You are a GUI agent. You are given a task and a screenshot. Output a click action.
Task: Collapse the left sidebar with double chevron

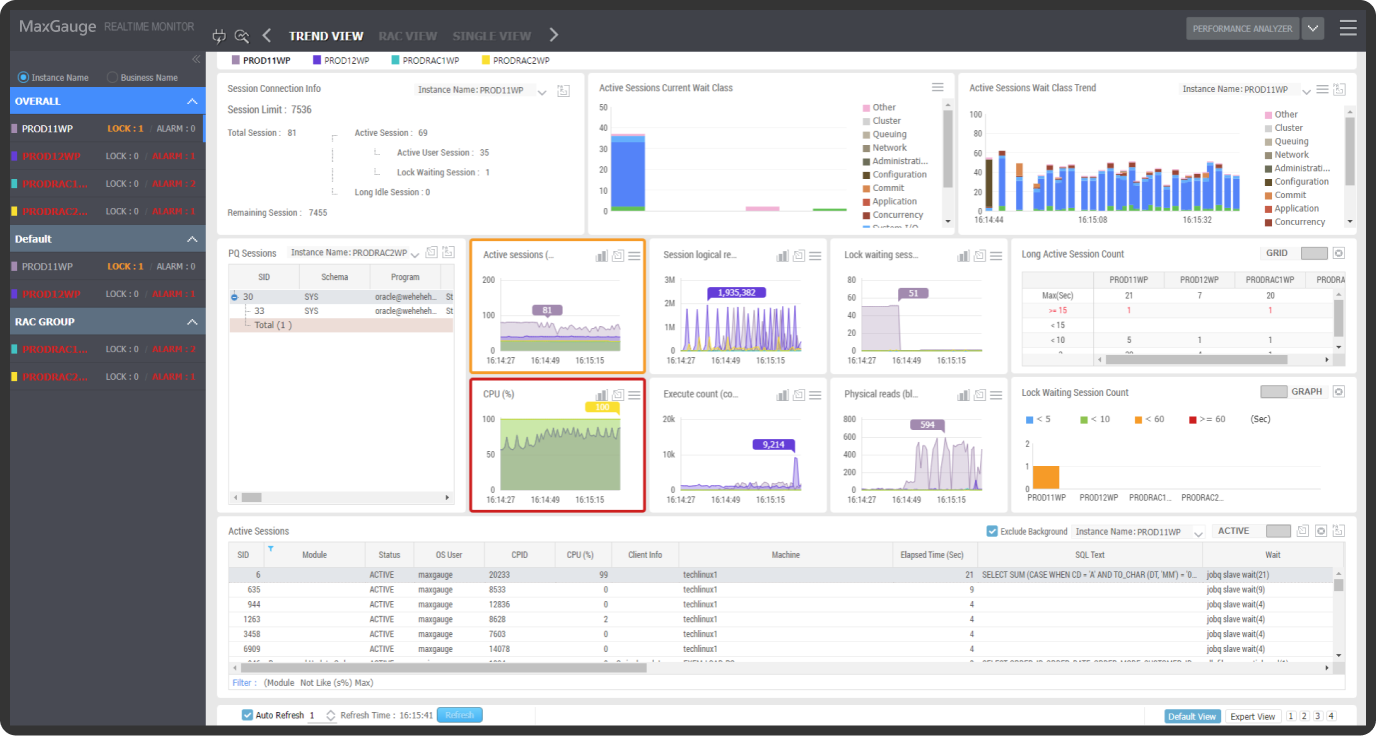[x=196, y=59]
